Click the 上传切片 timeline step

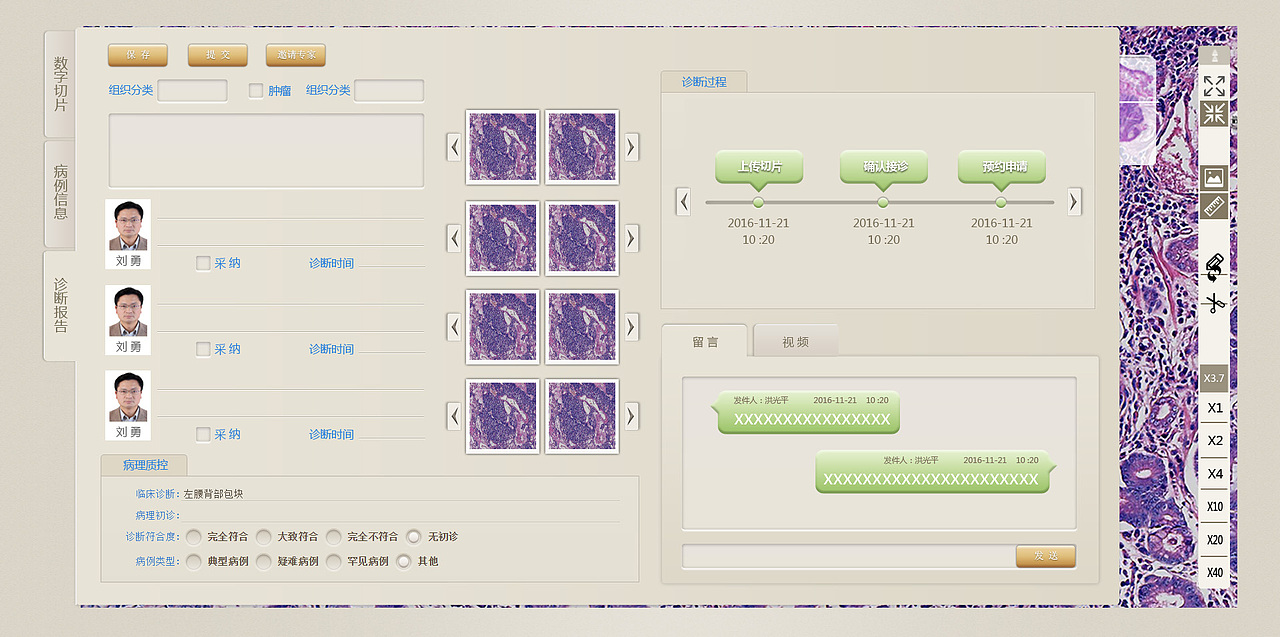tap(759, 167)
